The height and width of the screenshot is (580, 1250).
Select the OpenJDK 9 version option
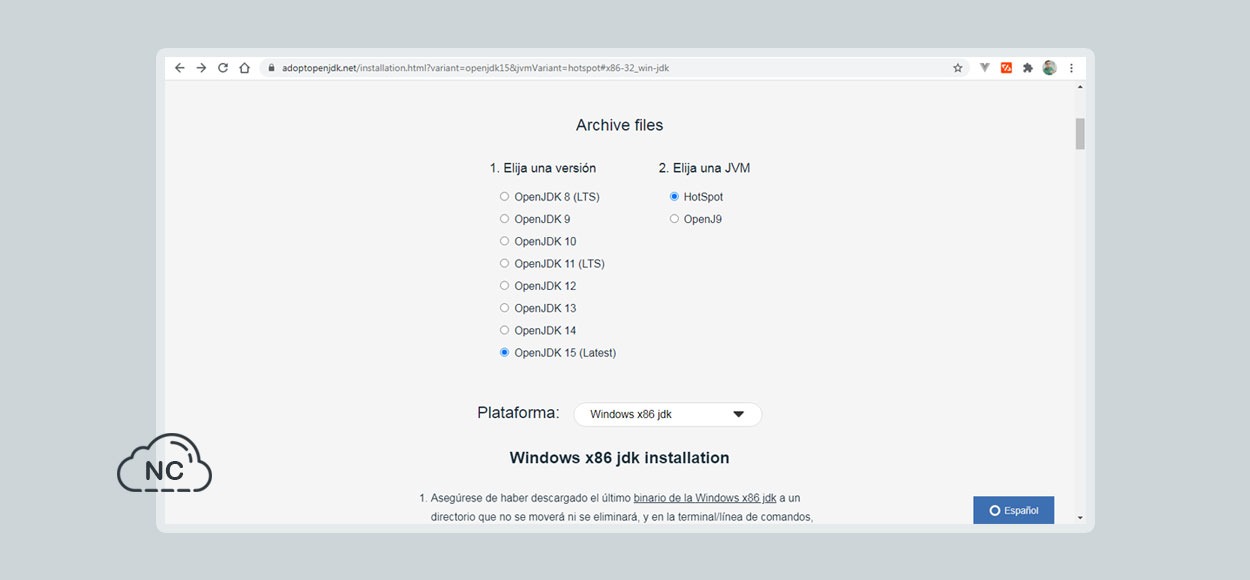point(504,219)
